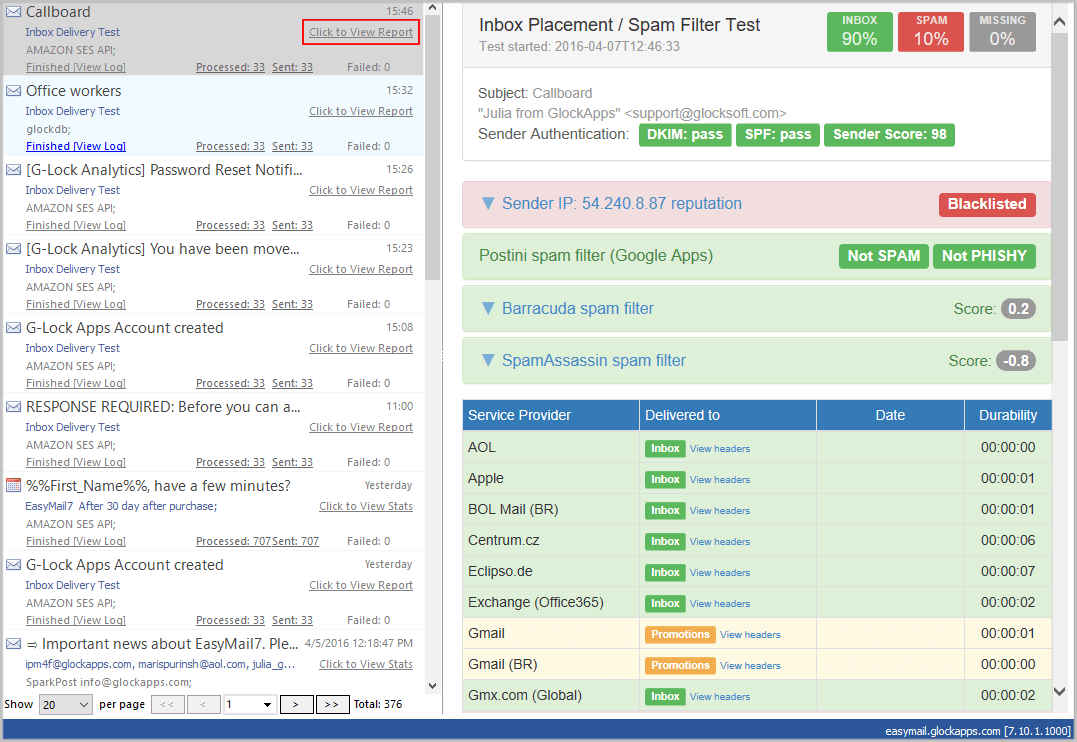This screenshot has width=1077, height=742.
Task: Click Sender Score: 98 badge
Action: 889,135
